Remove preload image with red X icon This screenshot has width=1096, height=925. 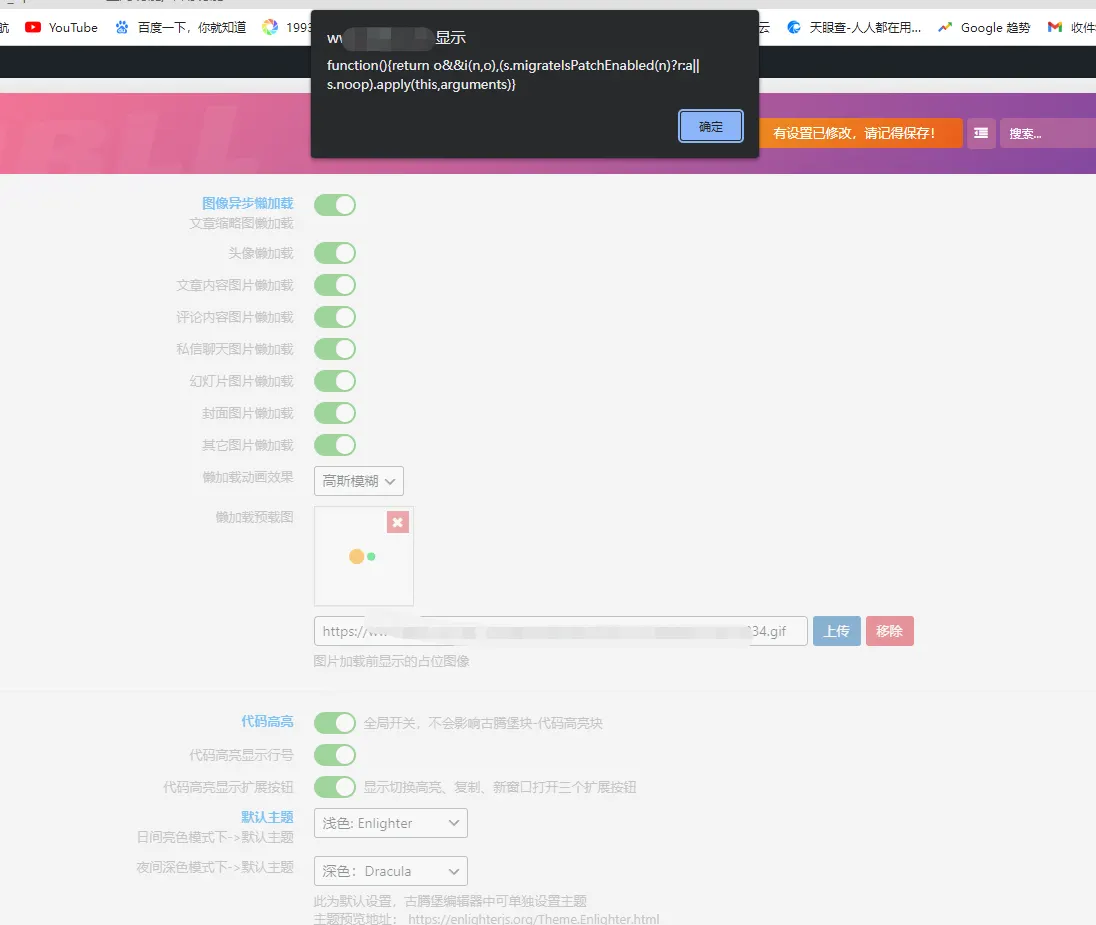398,522
